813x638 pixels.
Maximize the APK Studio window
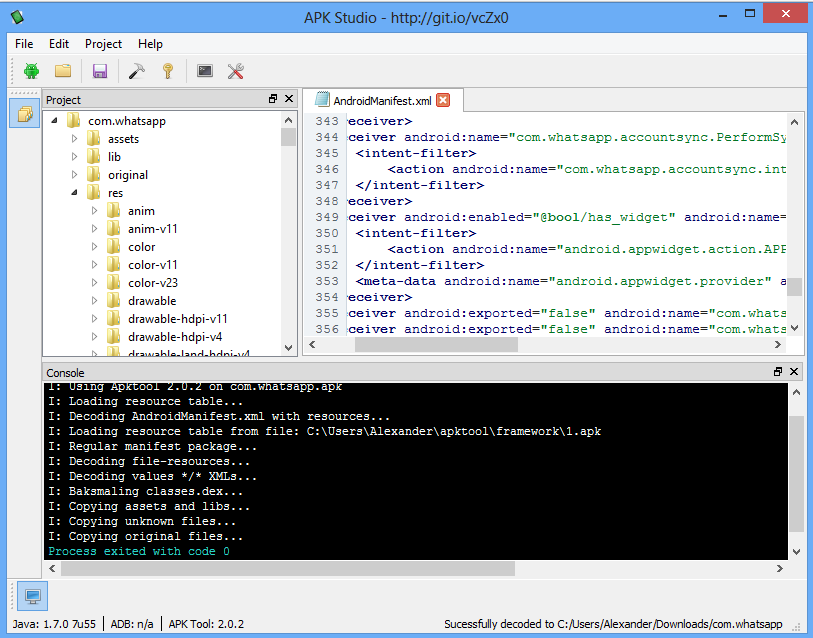pos(750,14)
